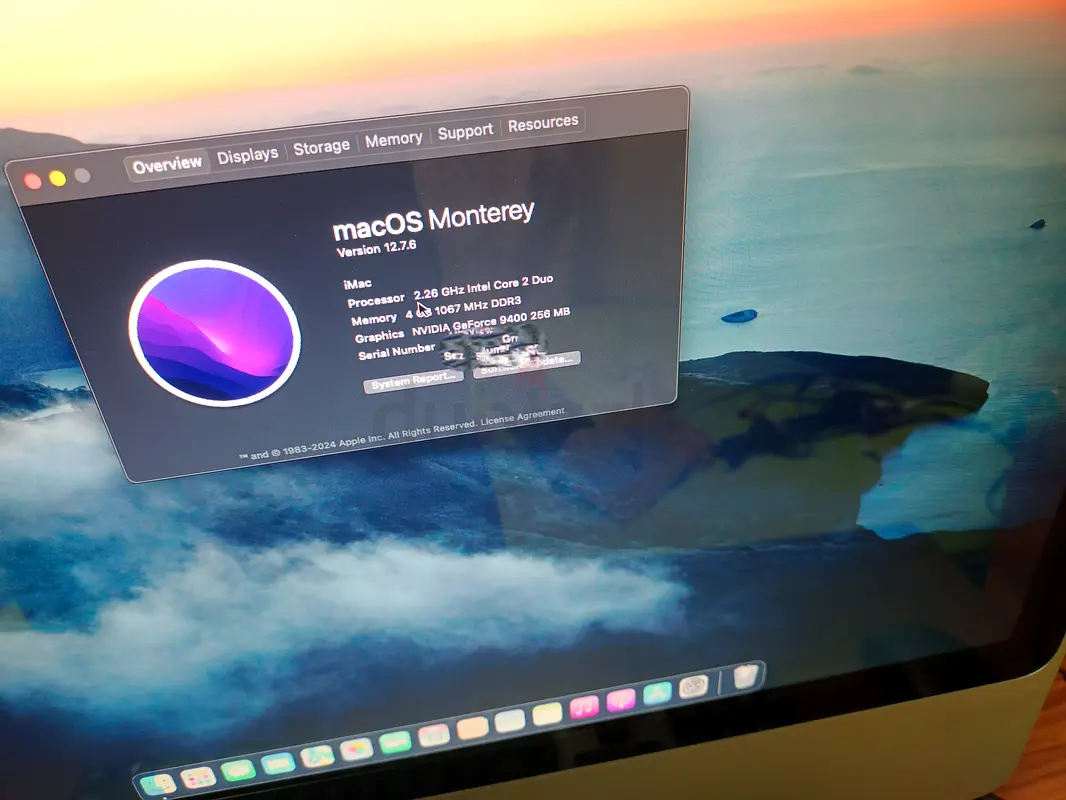Go to the Memory tab
This screenshot has width=1066, height=800.
(393, 139)
